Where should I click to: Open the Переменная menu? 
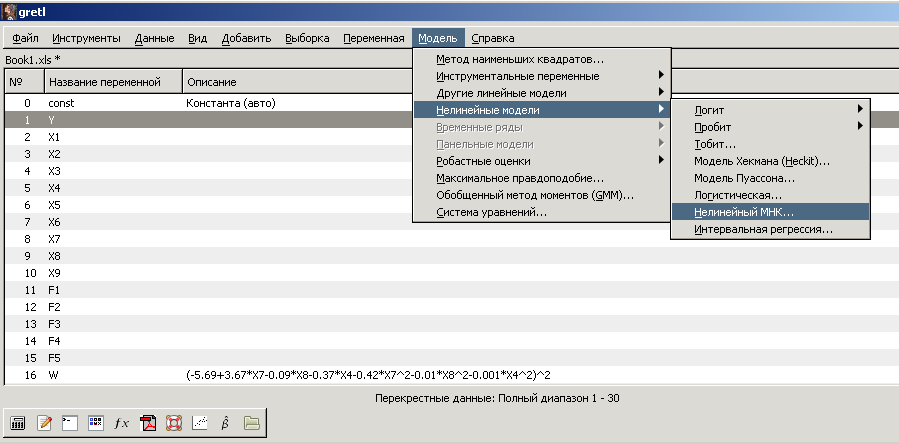(374, 38)
